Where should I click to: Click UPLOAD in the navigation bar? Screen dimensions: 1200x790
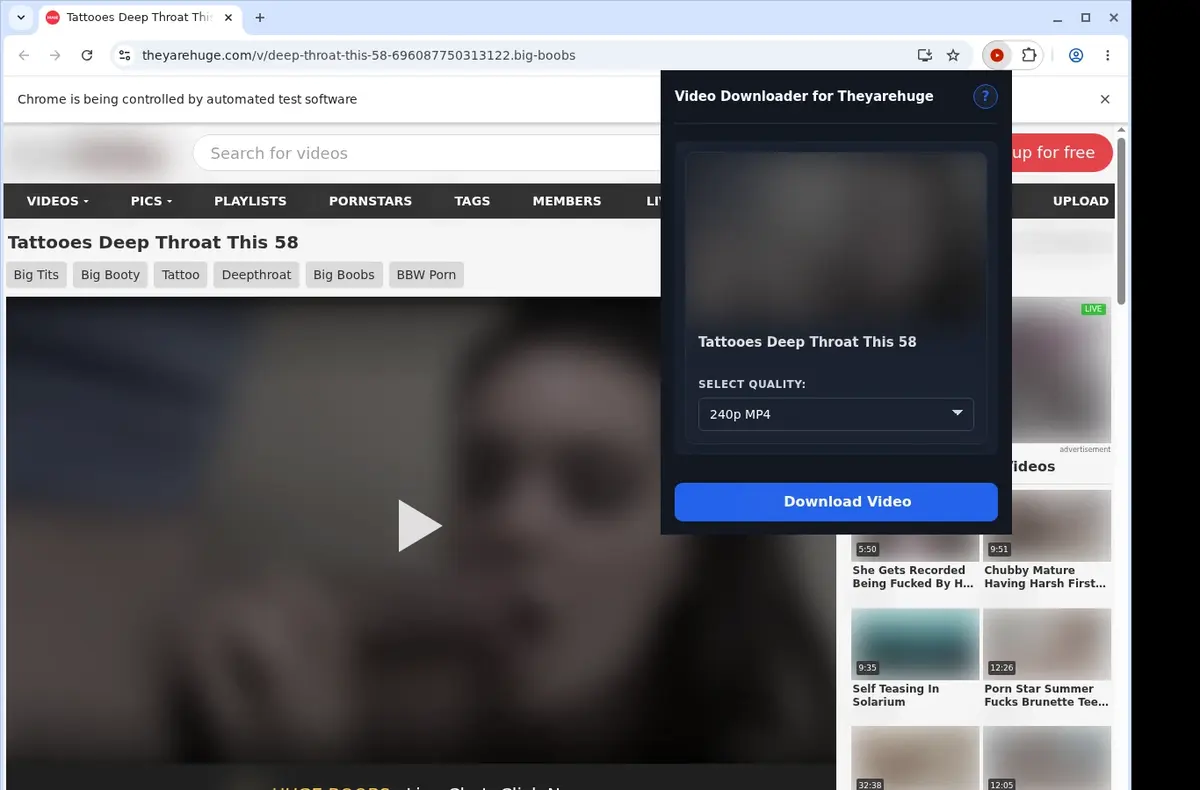(1080, 201)
